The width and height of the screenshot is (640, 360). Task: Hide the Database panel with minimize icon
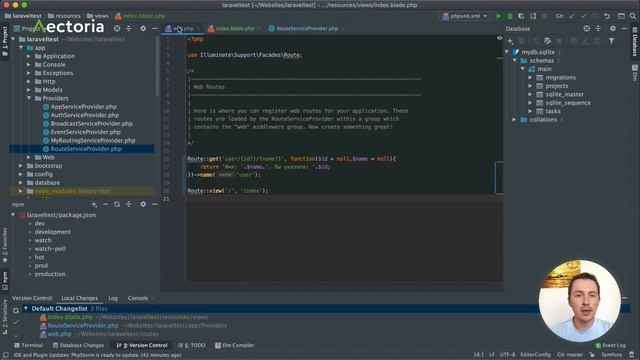pos(624,29)
